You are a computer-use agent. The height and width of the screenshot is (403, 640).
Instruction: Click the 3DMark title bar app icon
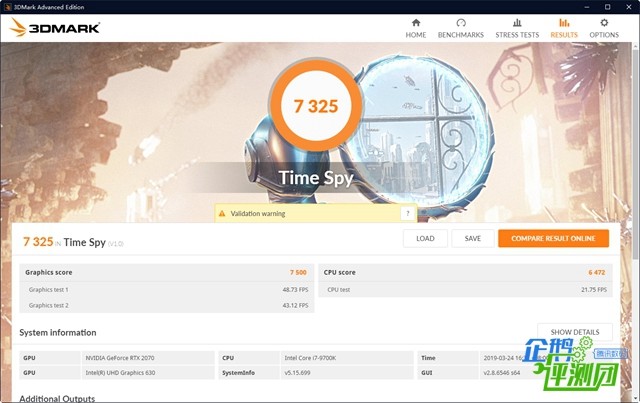[7, 7]
